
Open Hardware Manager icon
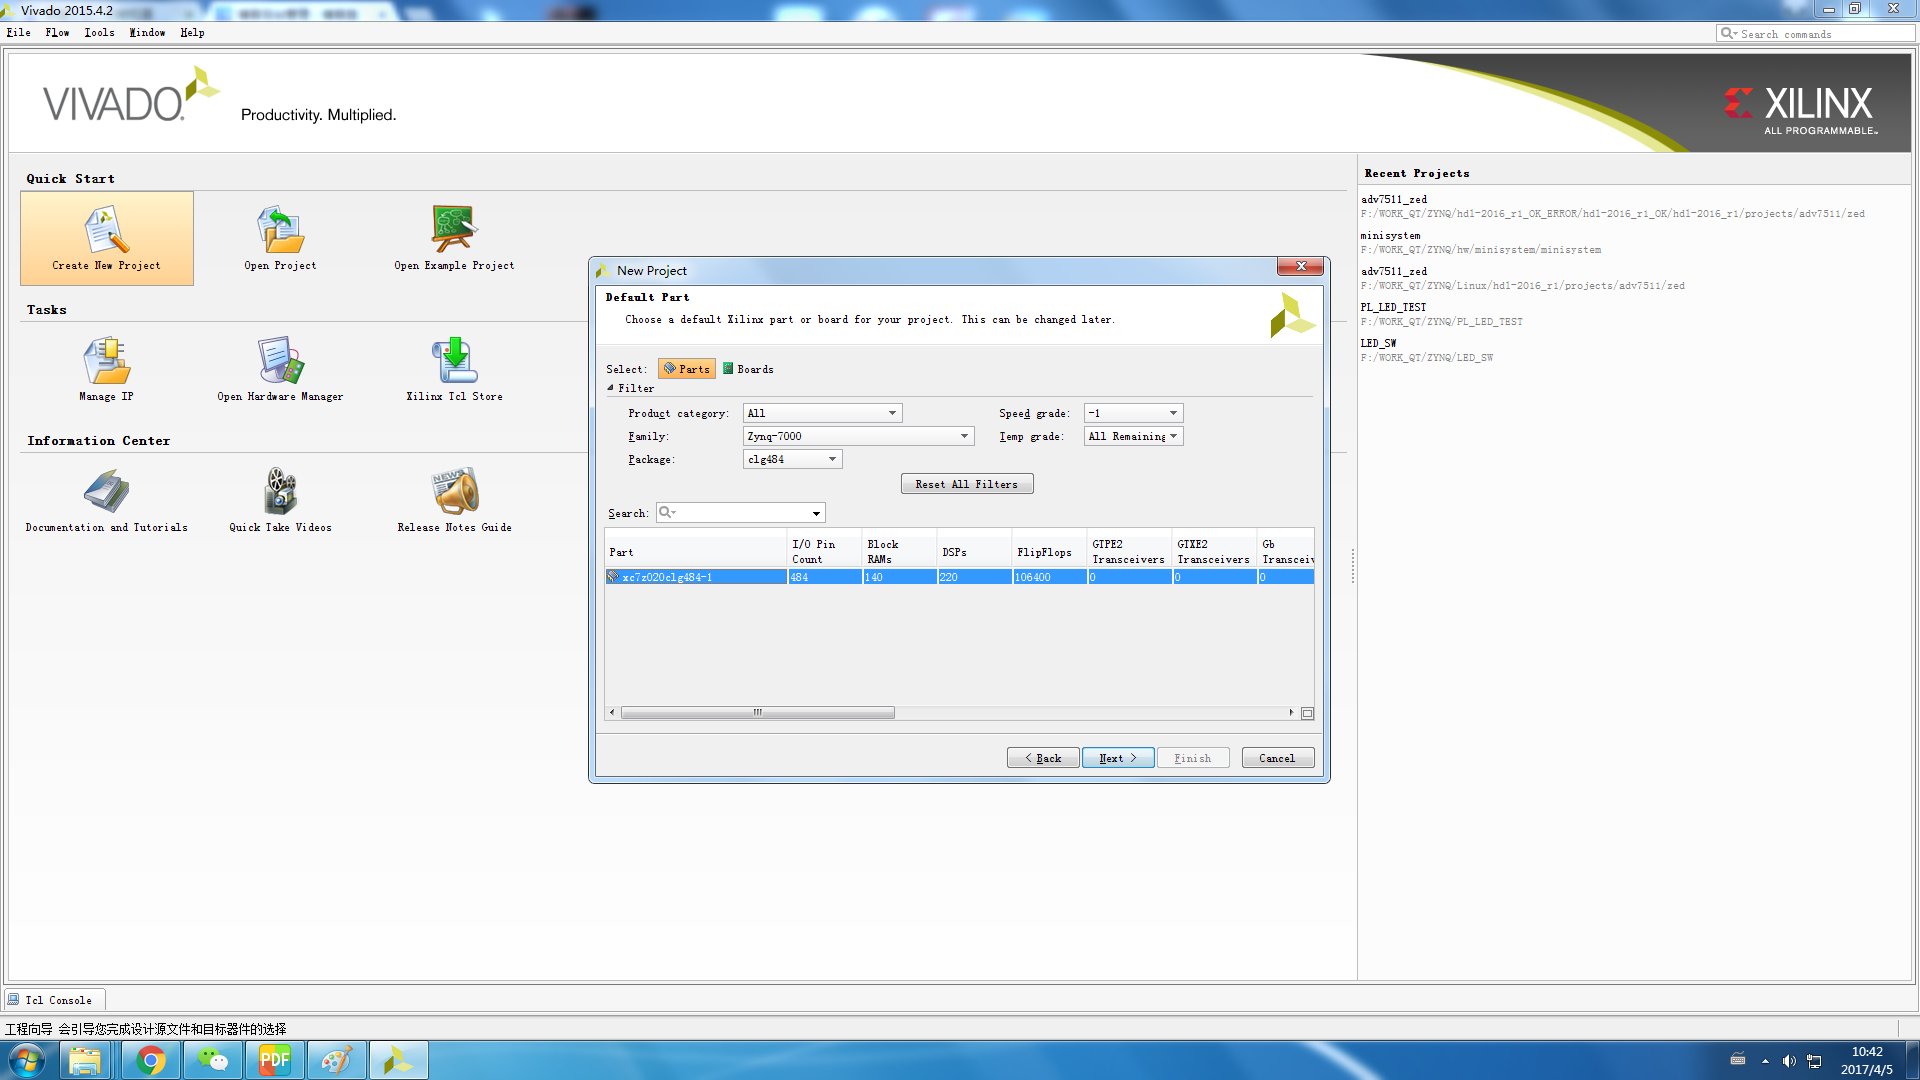point(280,361)
